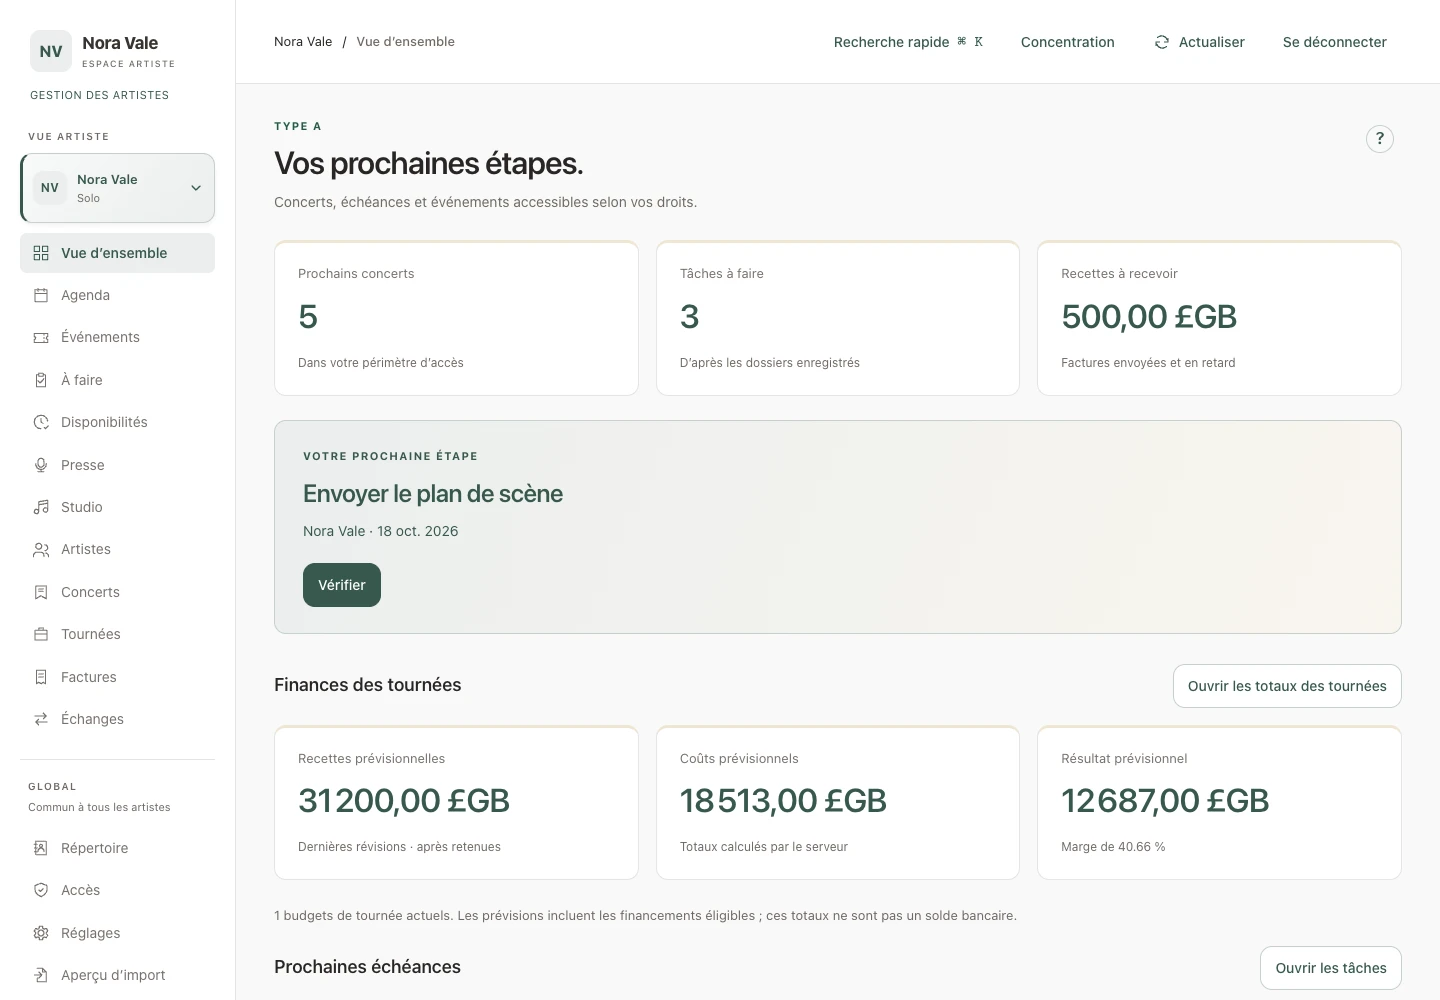Go to the Disponibilités section

point(117,422)
